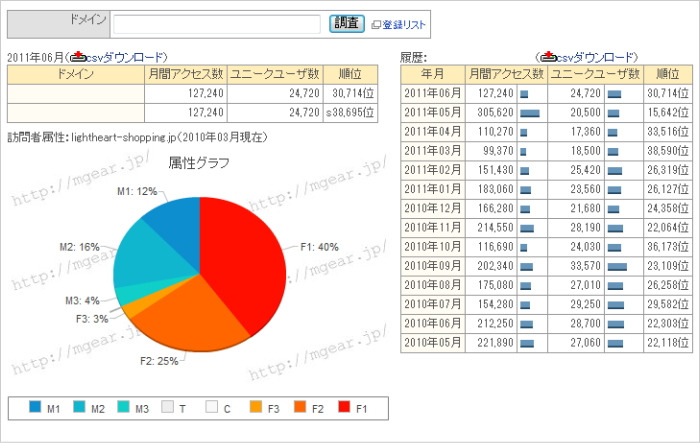Click the rank value s38,695位
This screenshot has width=700, height=443.
[350, 113]
